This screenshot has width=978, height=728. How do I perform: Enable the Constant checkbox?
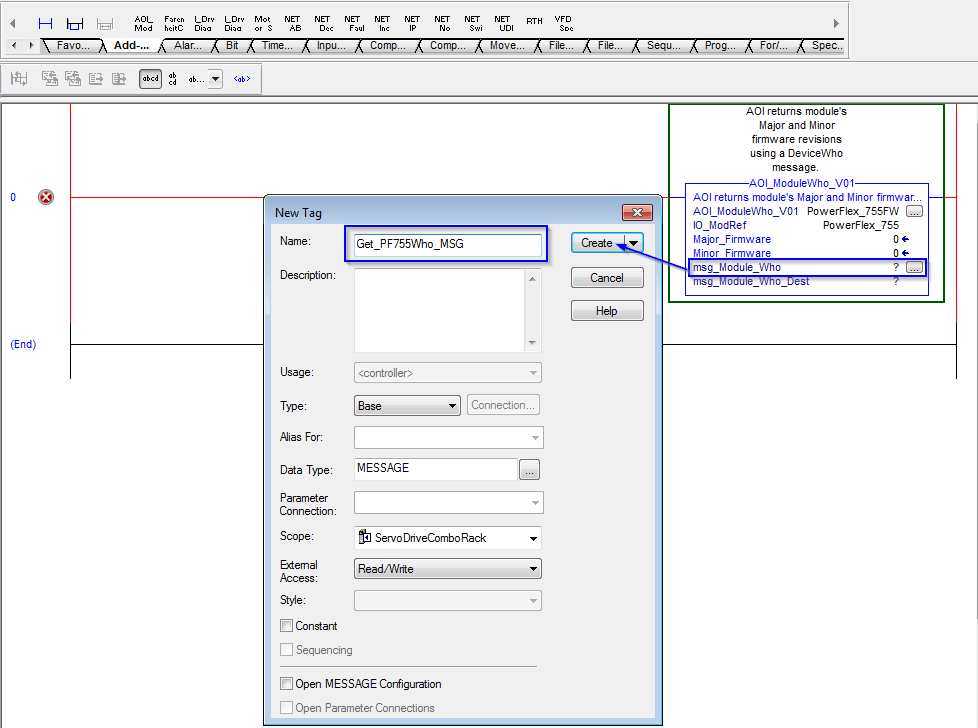pos(286,625)
